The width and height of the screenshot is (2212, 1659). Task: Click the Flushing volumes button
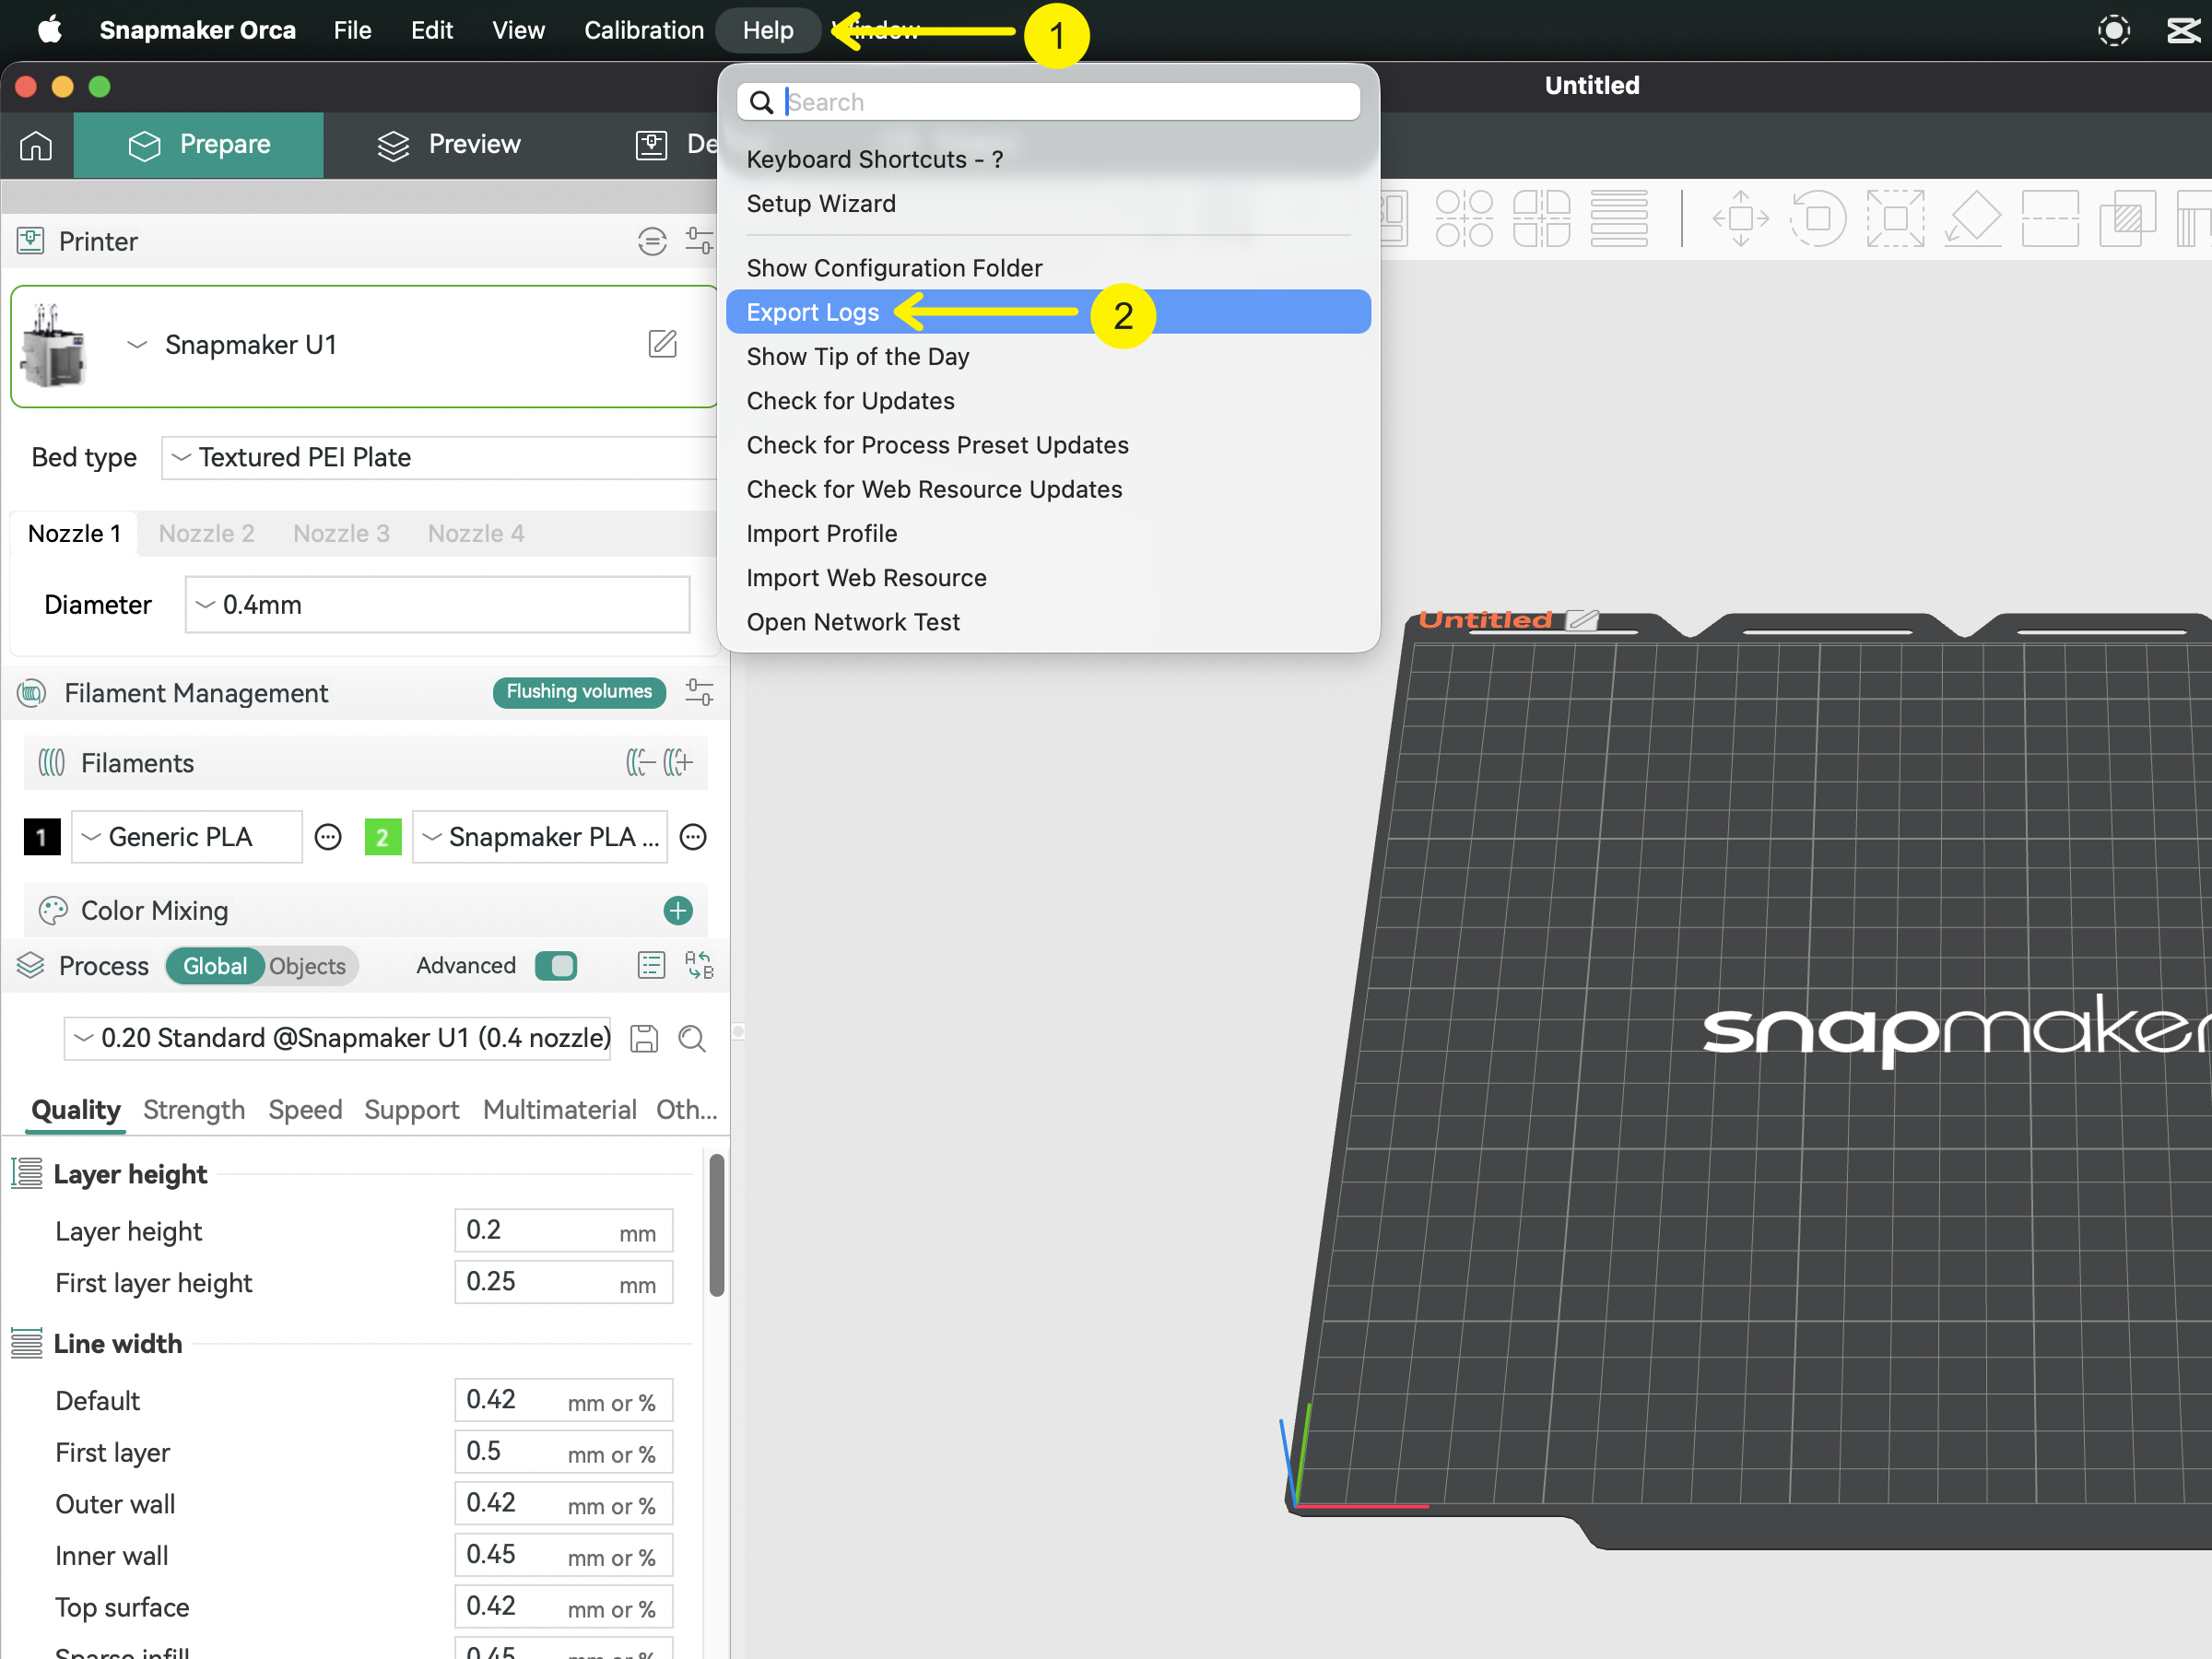(579, 692)
